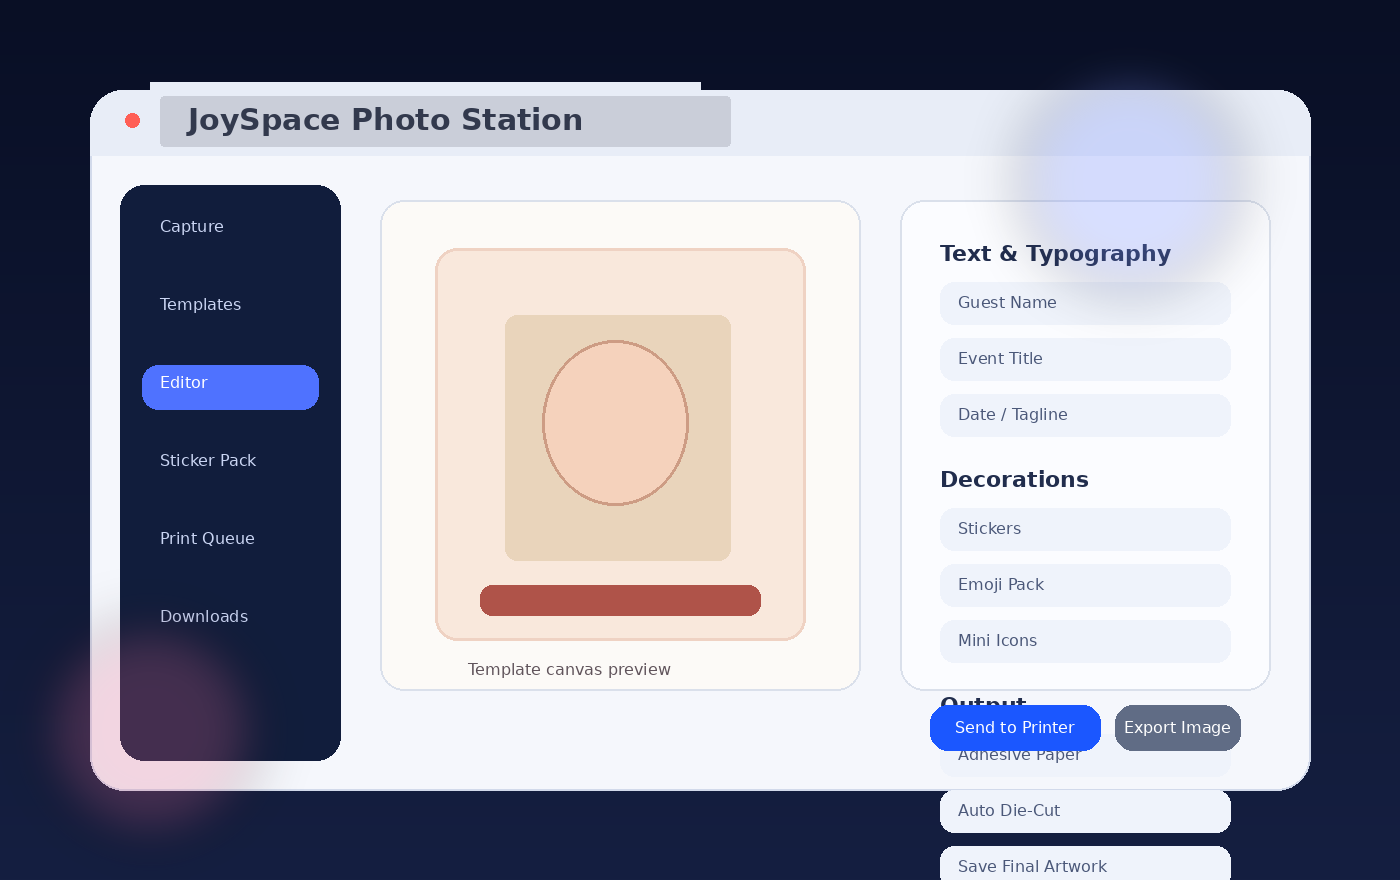Viewport: 1400px width, 880px height.
Task: Open the Downloads section
Action: [x=204, y=616]
